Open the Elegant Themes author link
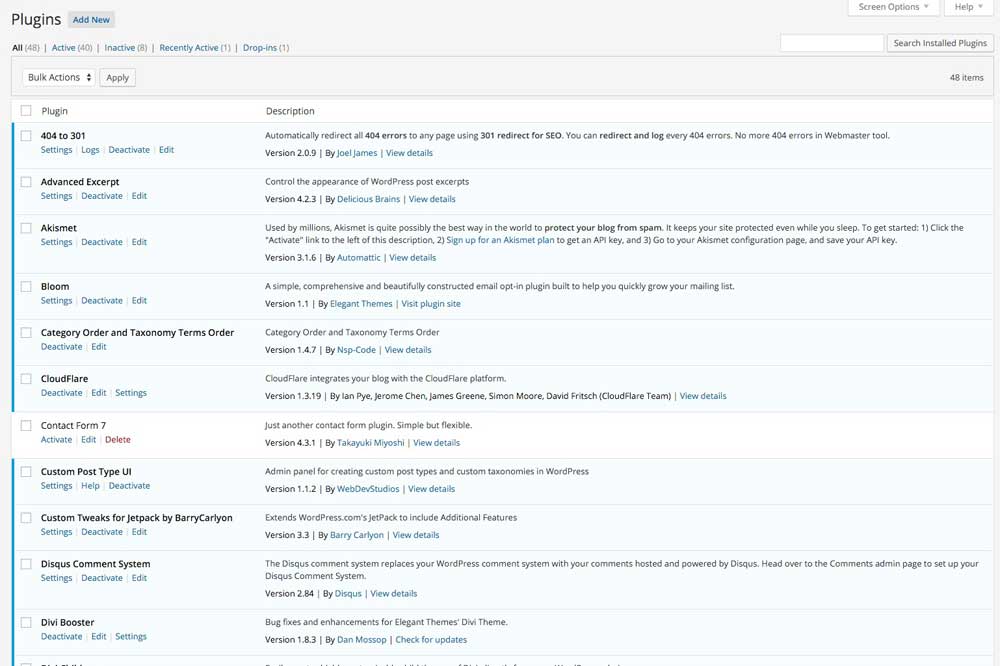 click(361, 304)
